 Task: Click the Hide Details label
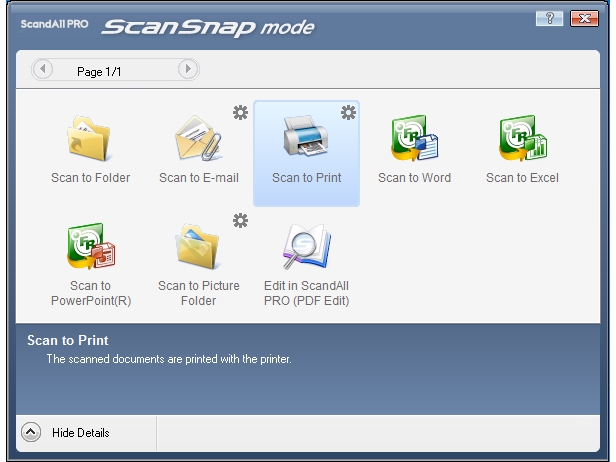pyautogui.click(x=81, y=433)
